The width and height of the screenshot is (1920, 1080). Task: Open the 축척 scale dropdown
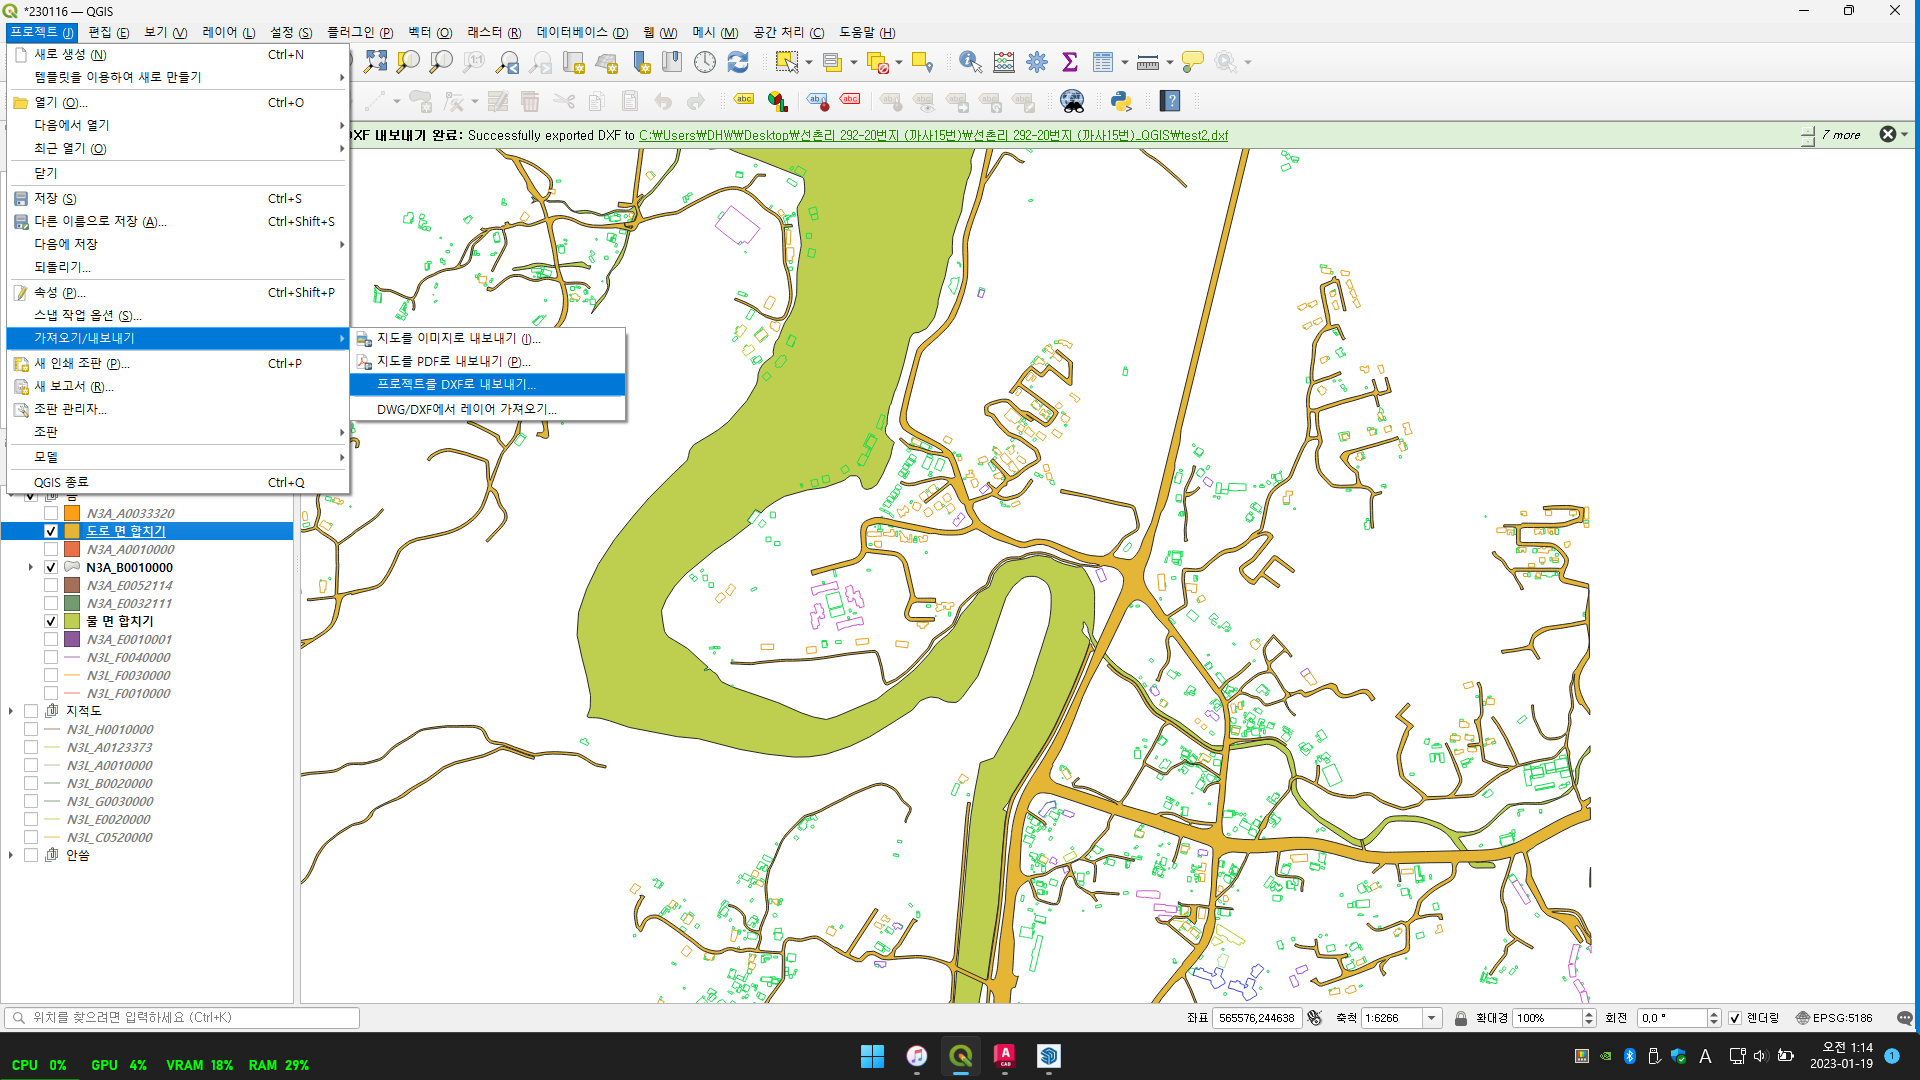(1431, 1018)
